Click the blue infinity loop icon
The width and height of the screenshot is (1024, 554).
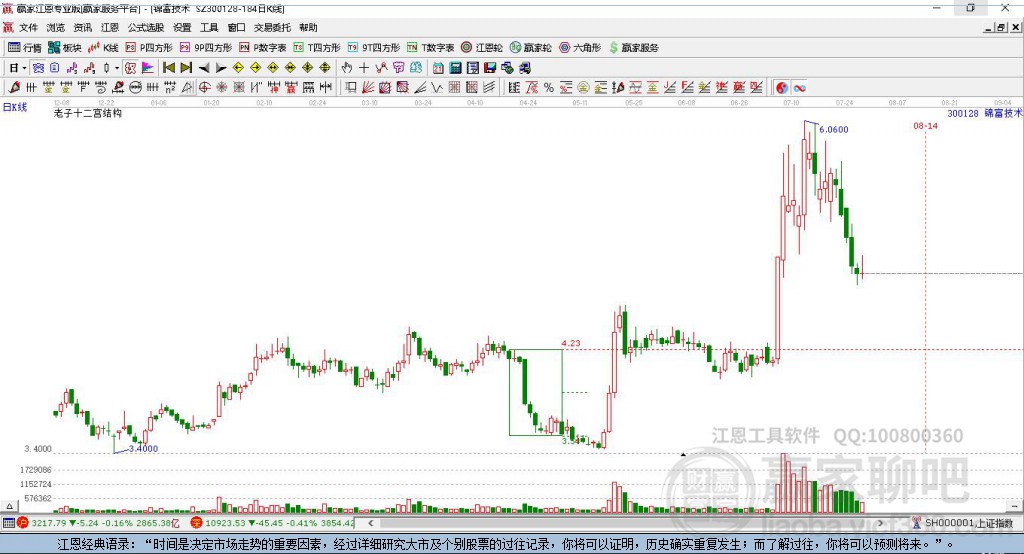[x=799, y=88]
